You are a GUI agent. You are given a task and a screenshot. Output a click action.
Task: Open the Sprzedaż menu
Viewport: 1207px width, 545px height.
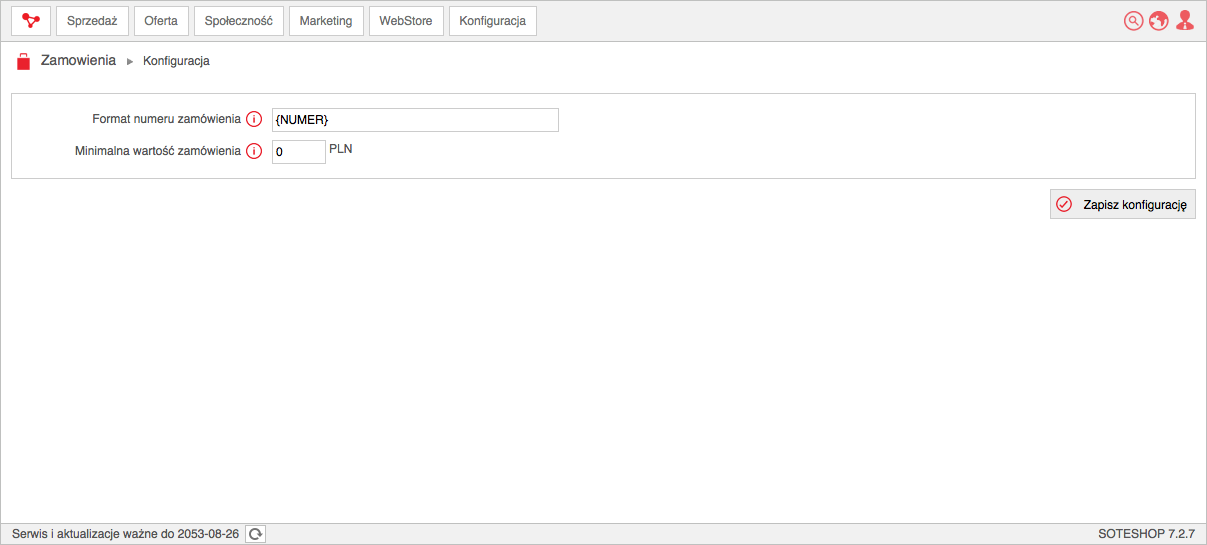click(92, 21)
